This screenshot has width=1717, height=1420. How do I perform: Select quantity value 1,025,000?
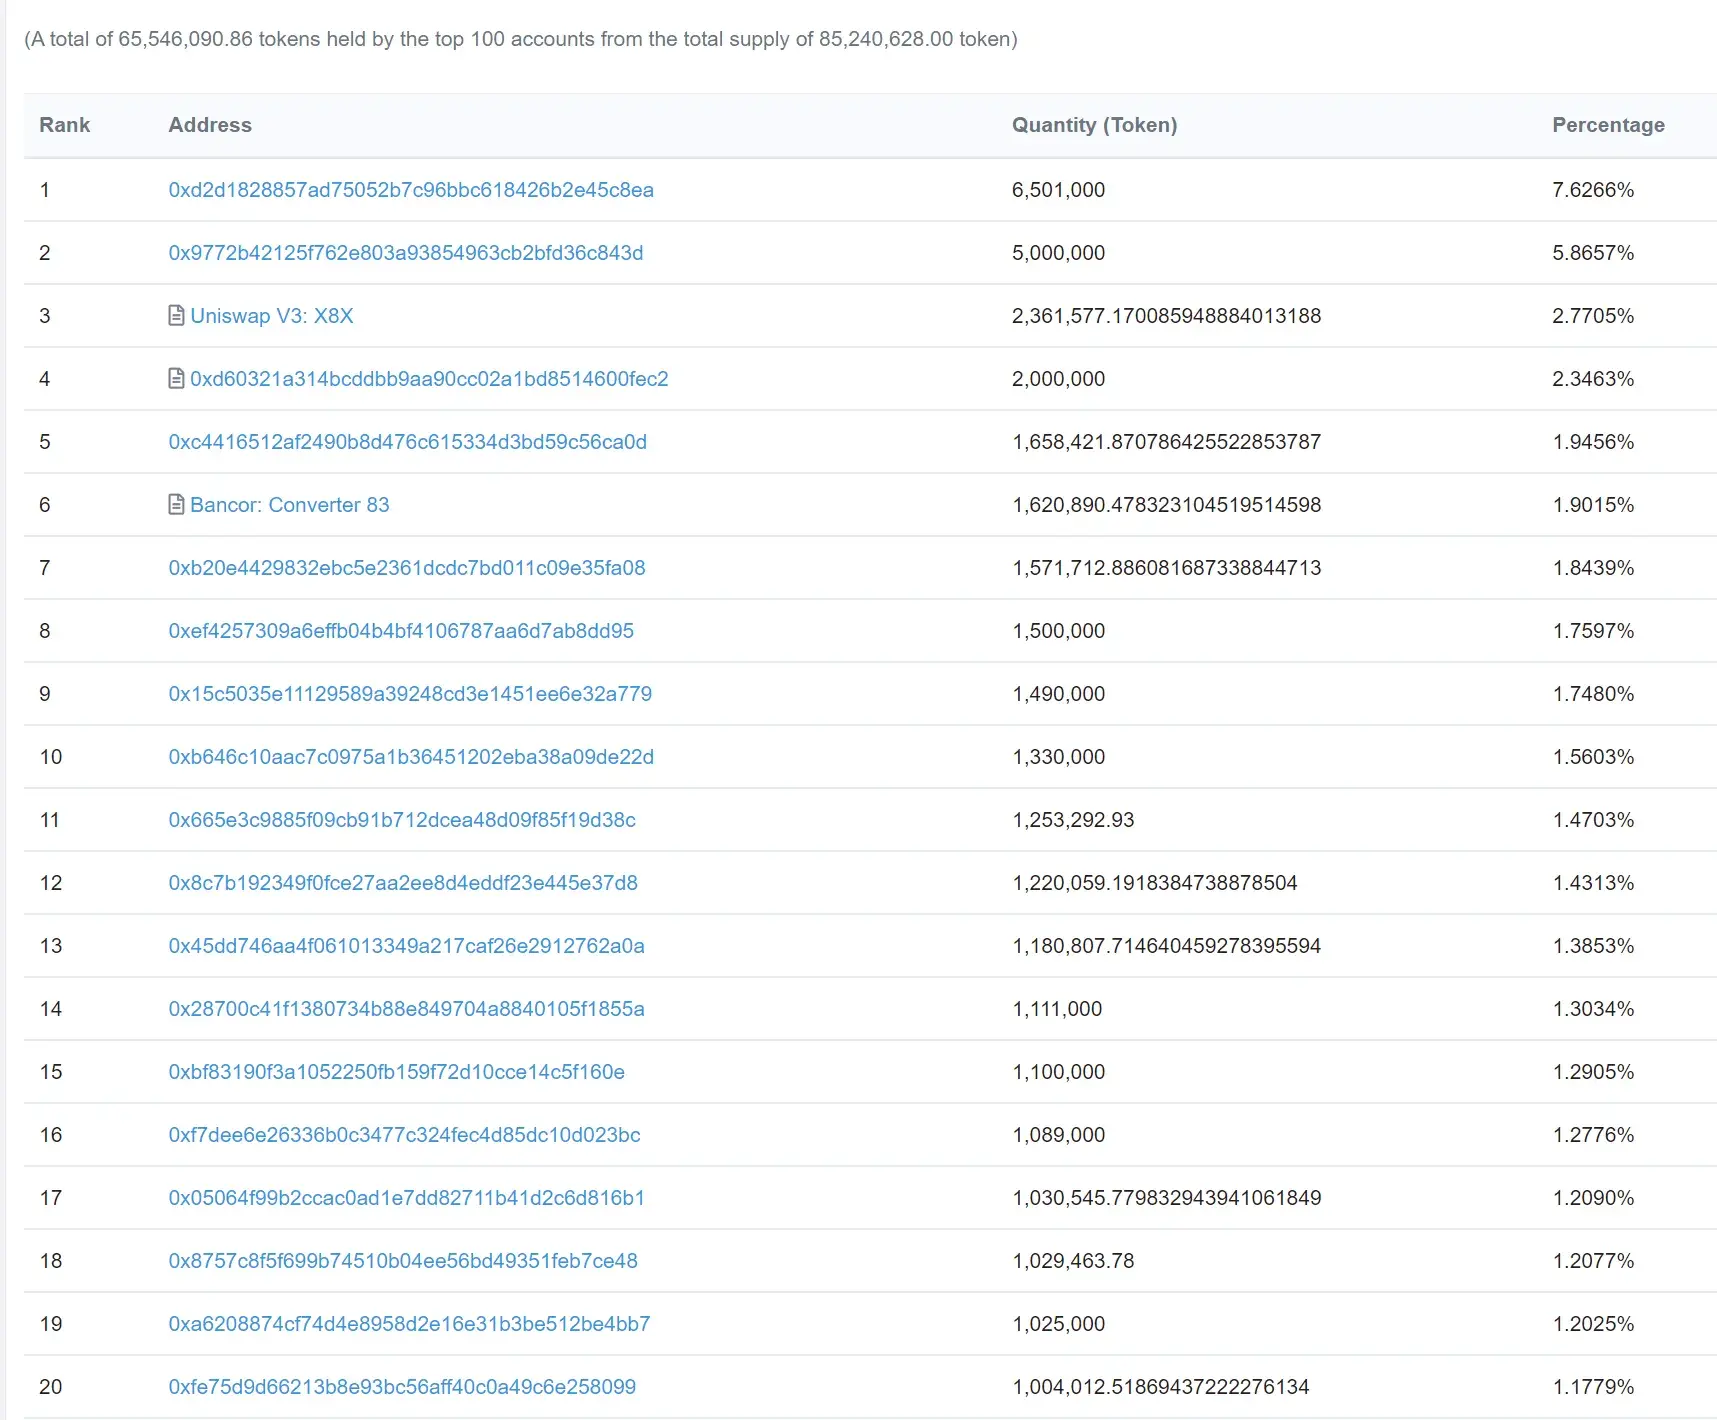[1059, 1324]
